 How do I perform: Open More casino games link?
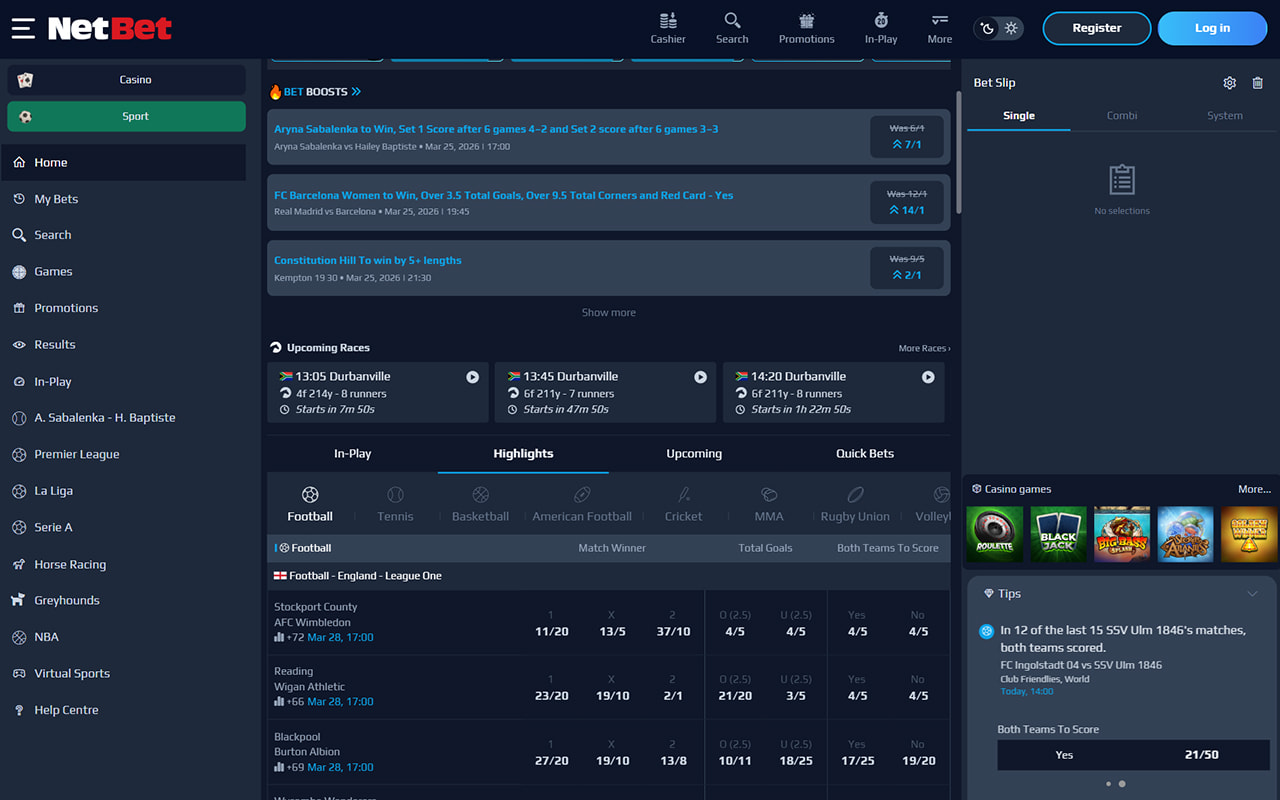(x=1255, y=490)
